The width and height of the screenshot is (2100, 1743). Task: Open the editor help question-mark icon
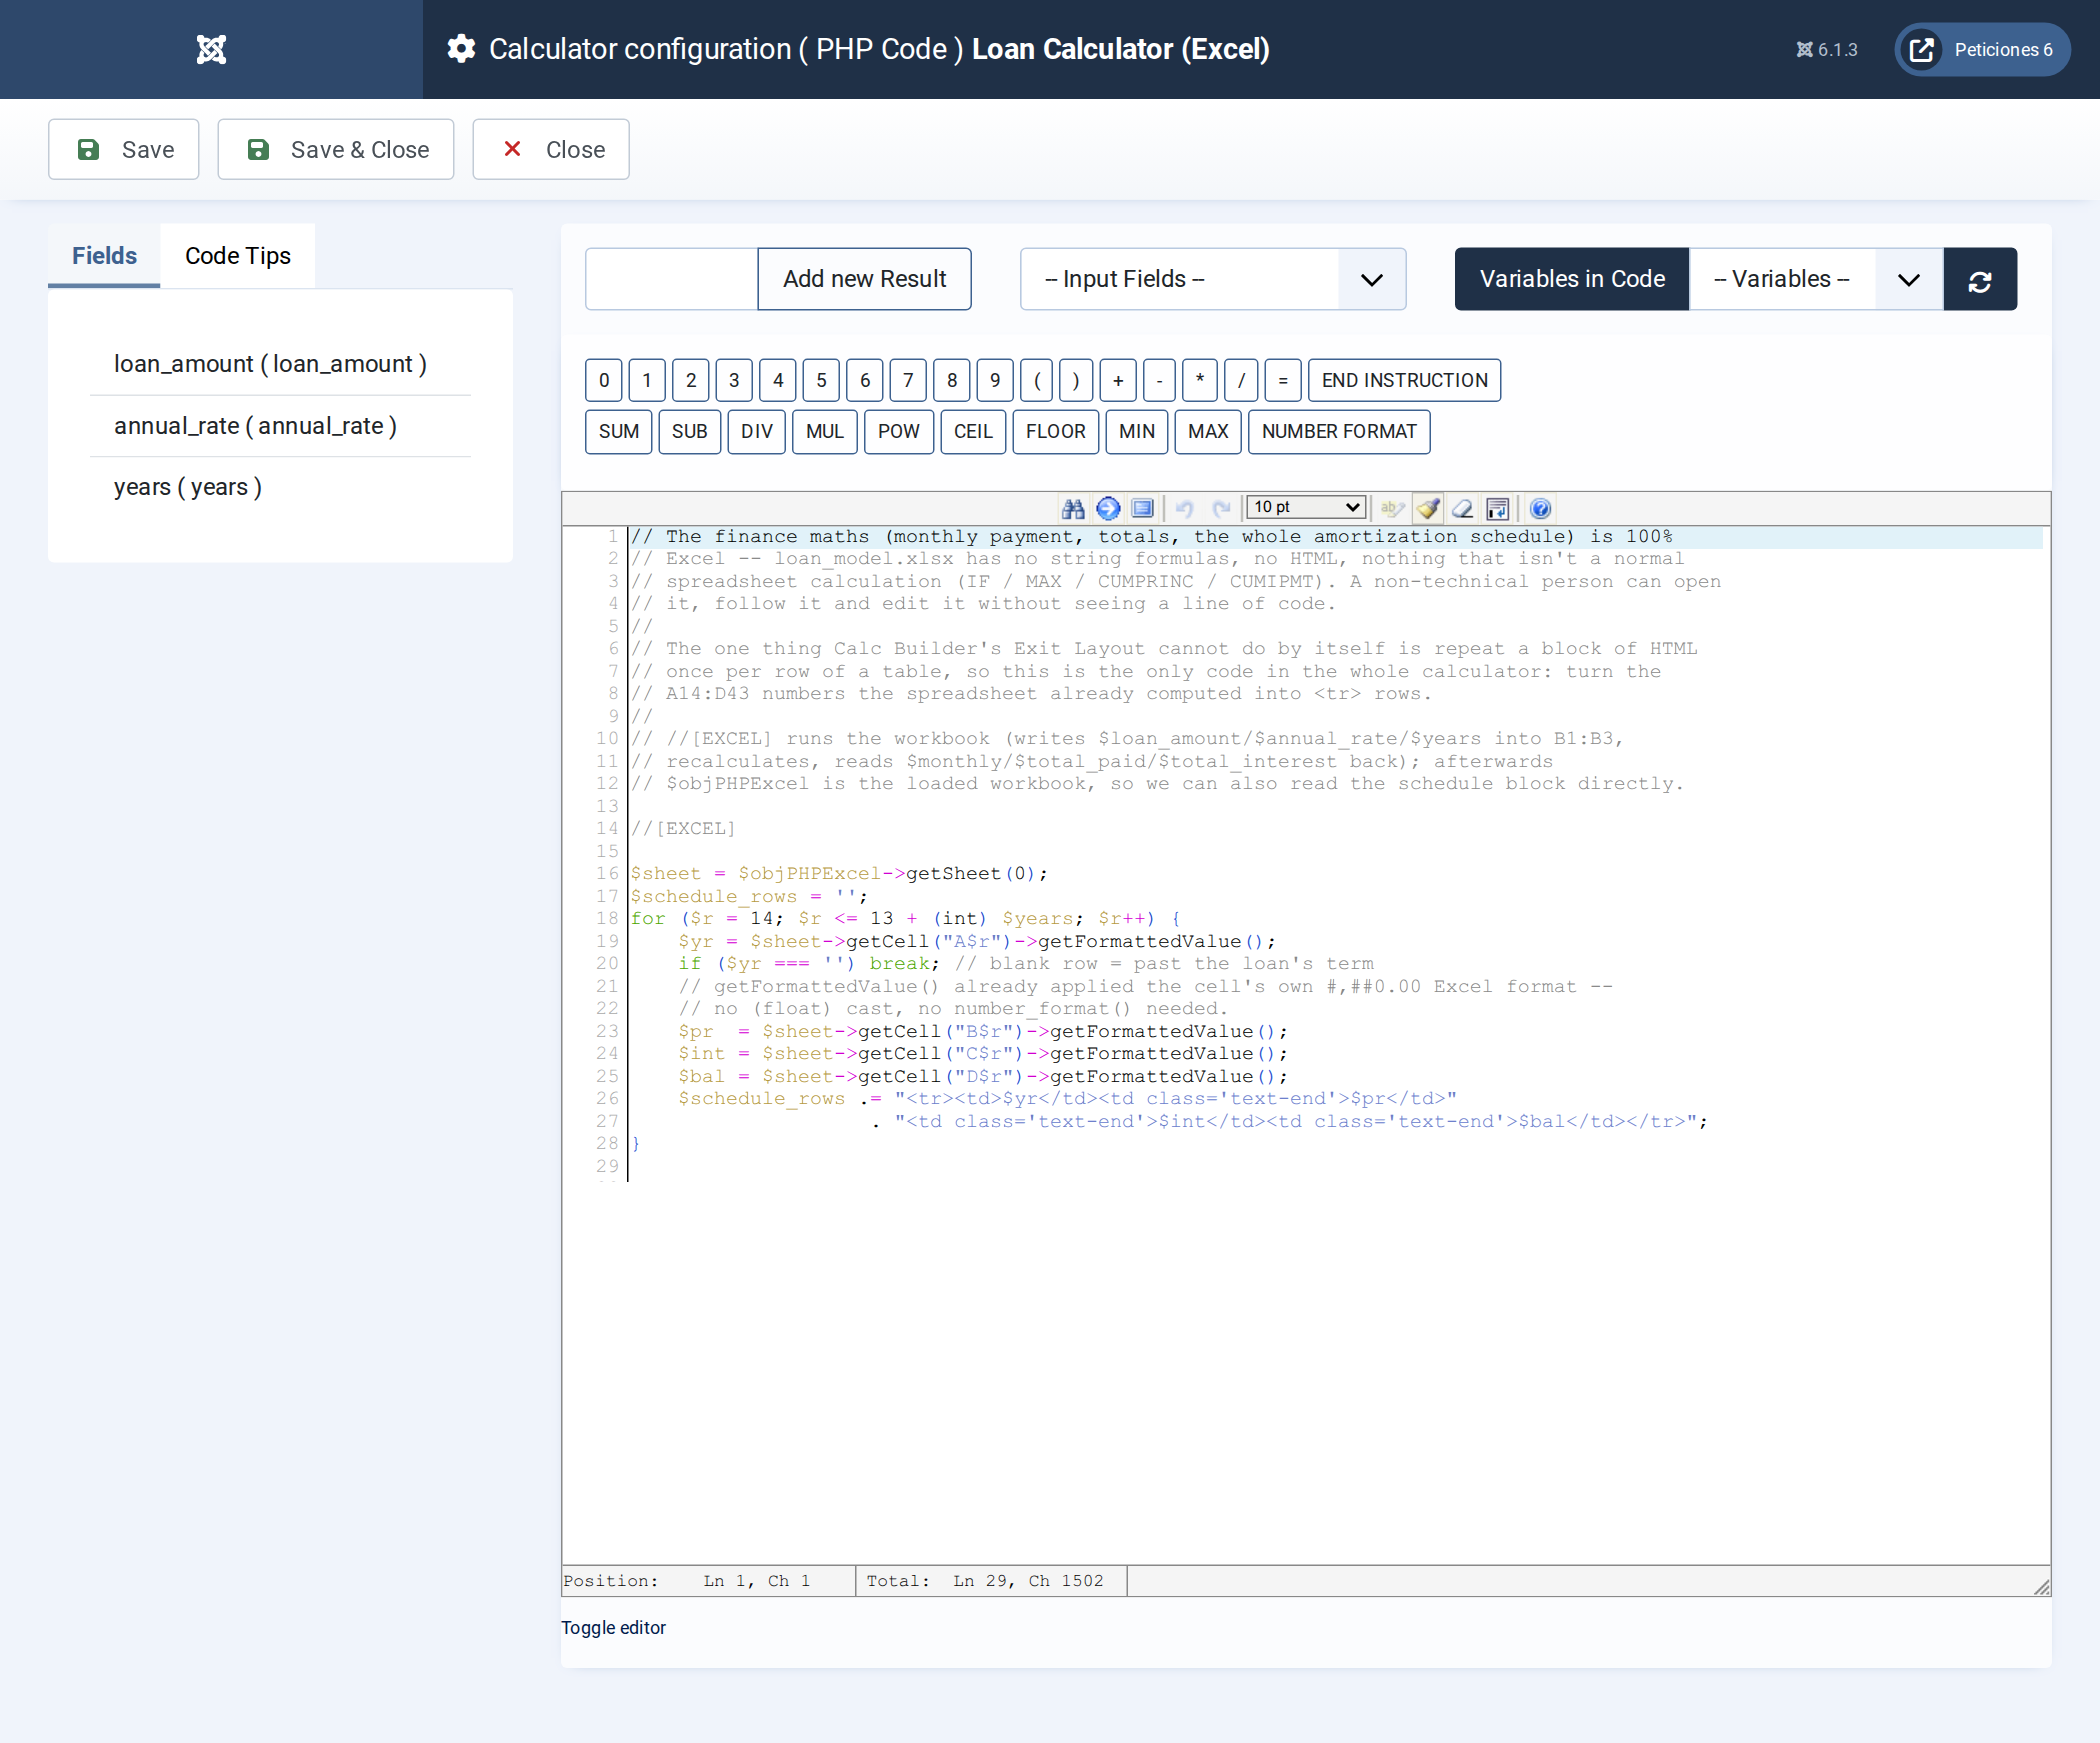pos(1540,508)
